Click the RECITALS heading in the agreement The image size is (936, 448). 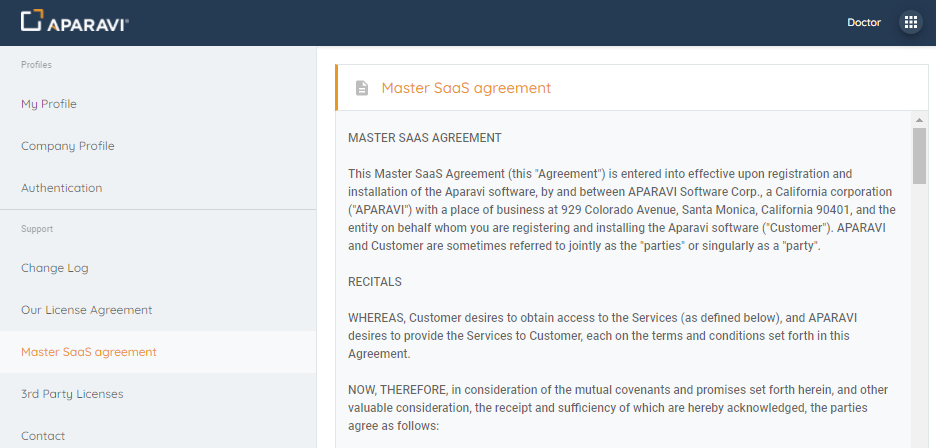pyautogui.click(x=374, y=282)
